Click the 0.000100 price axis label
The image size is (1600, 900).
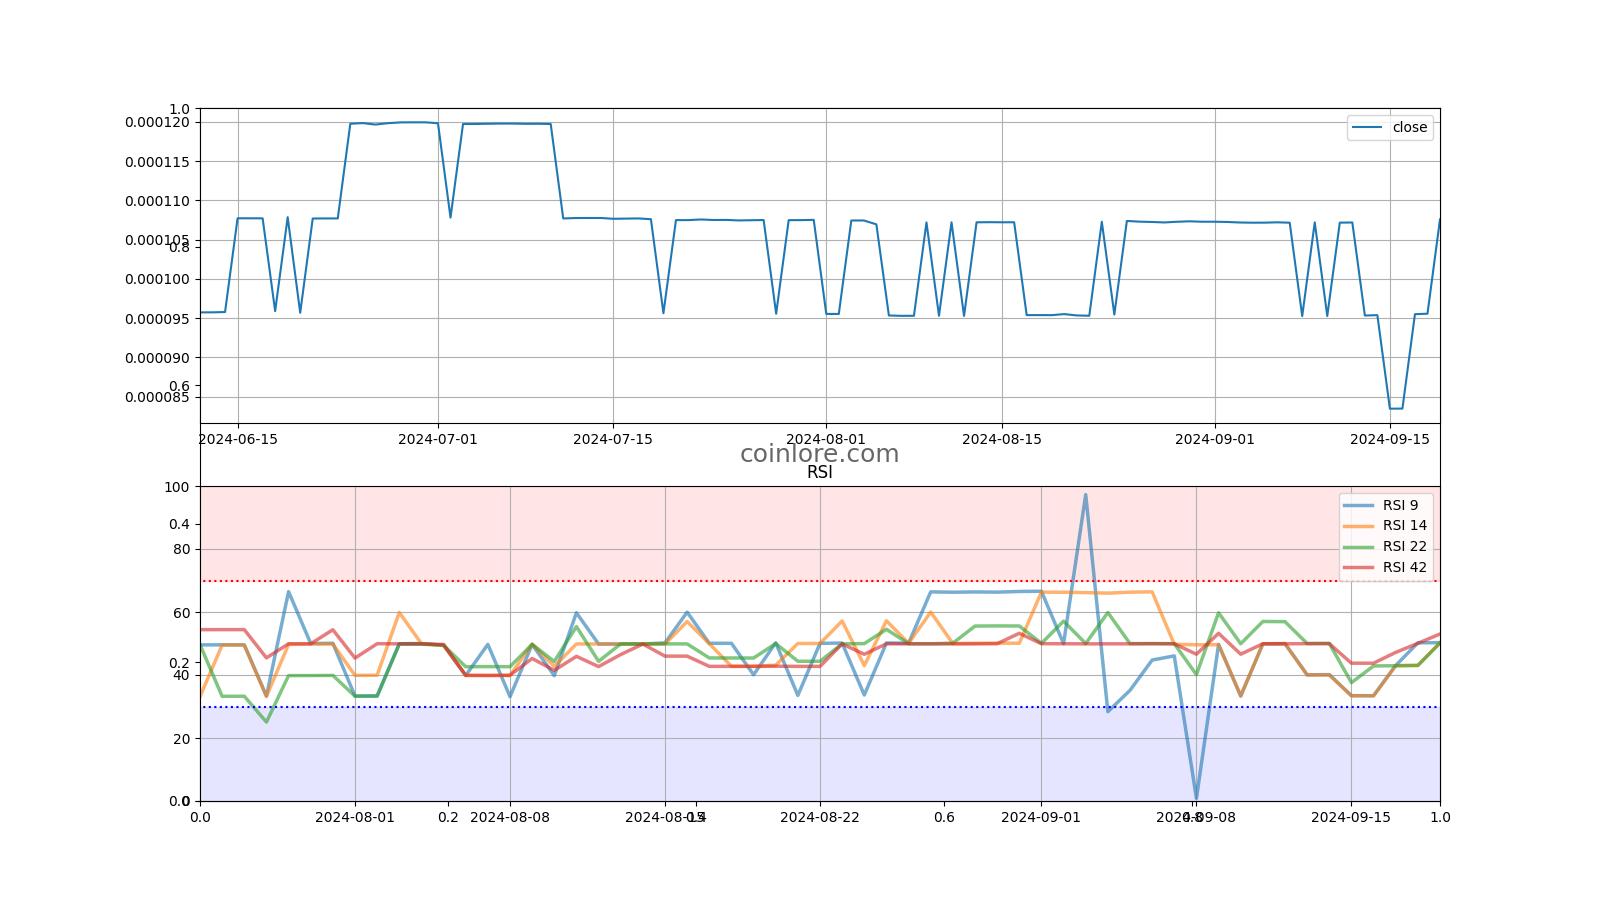coord(157,279)
